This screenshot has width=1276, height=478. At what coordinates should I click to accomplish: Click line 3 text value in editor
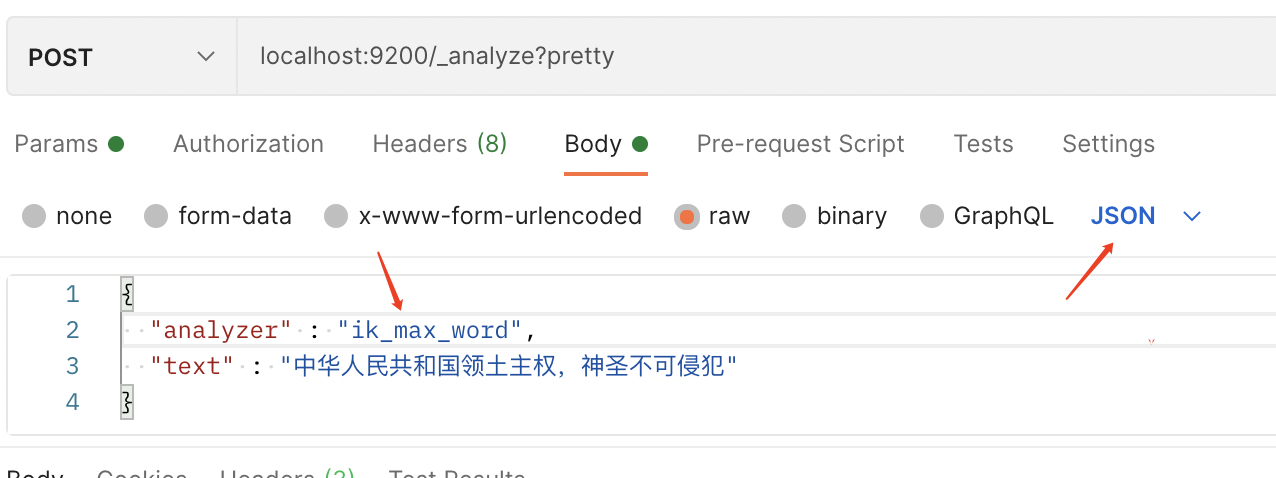pos(508,367)
